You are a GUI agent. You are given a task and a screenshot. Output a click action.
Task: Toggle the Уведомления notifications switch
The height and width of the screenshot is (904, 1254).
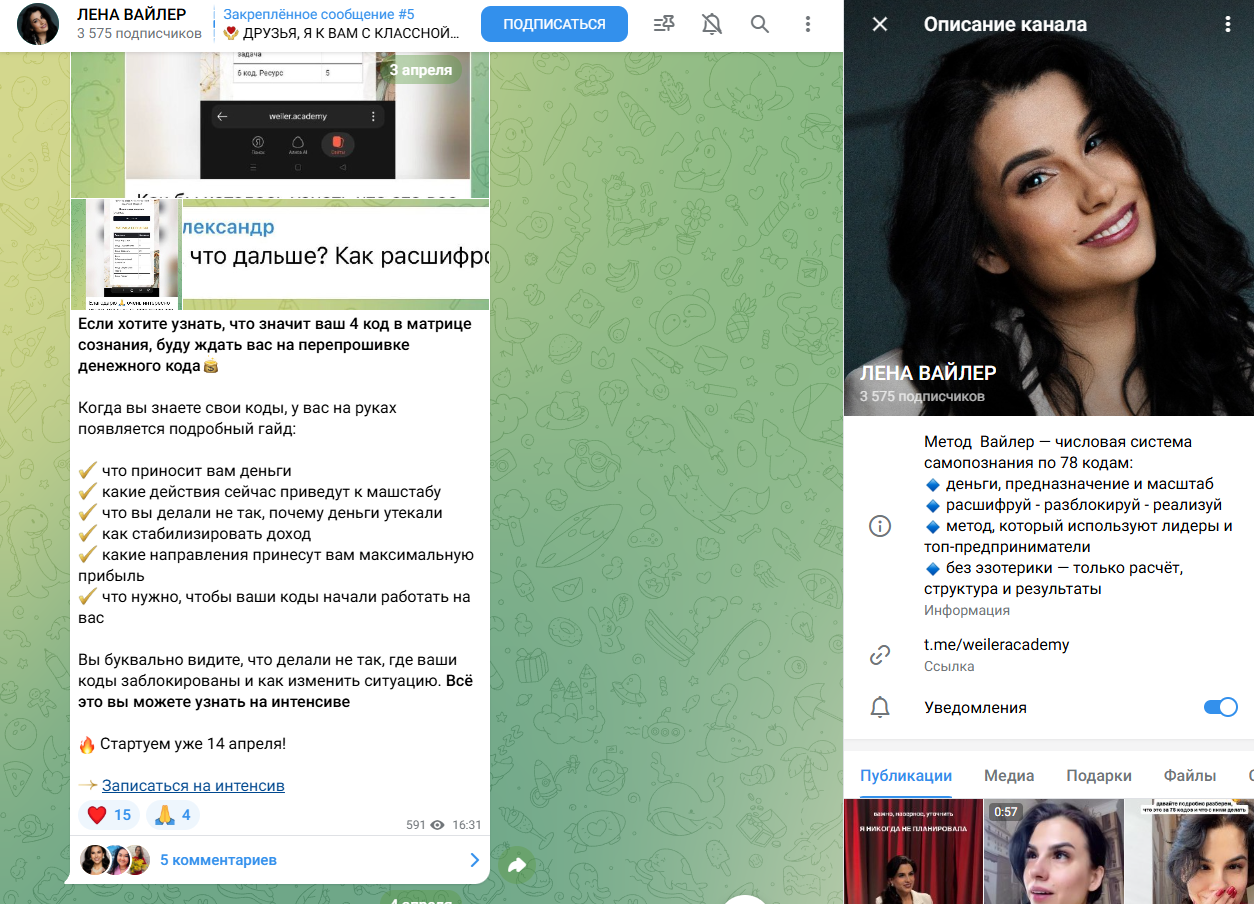(x=1219, y=706)
